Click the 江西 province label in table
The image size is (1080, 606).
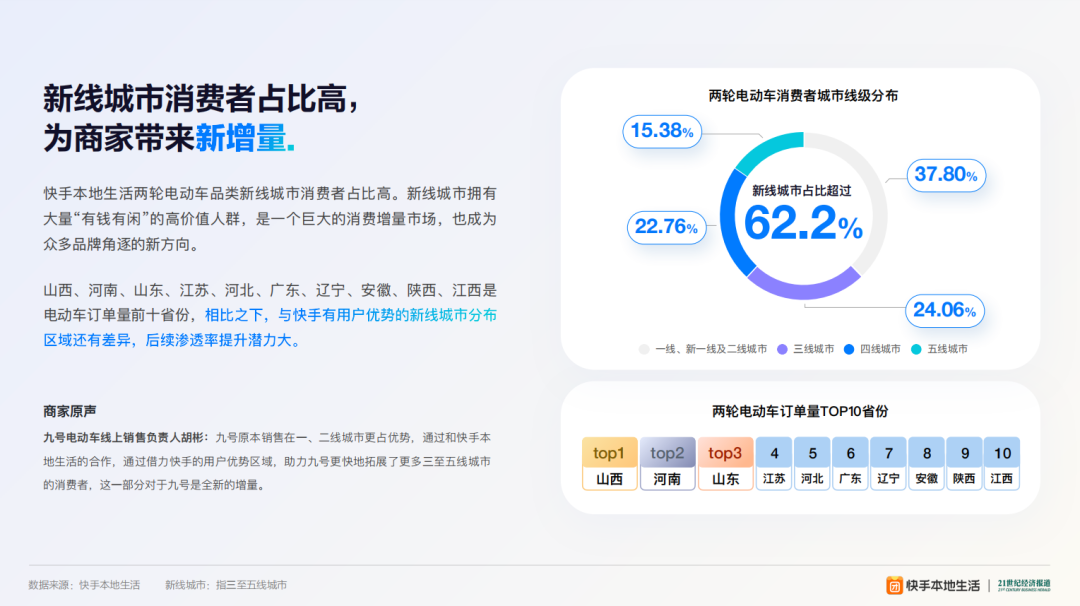click(x=1002, y=479)
